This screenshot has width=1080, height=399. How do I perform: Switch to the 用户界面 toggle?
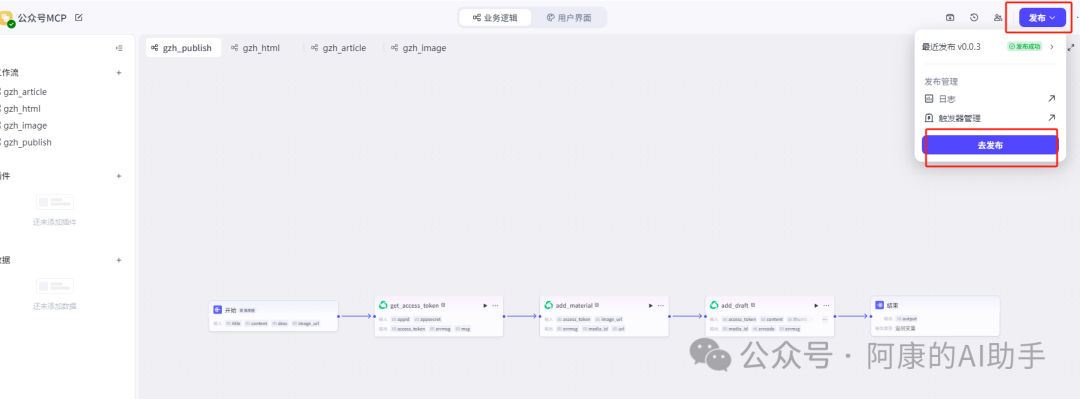[569, 18]
